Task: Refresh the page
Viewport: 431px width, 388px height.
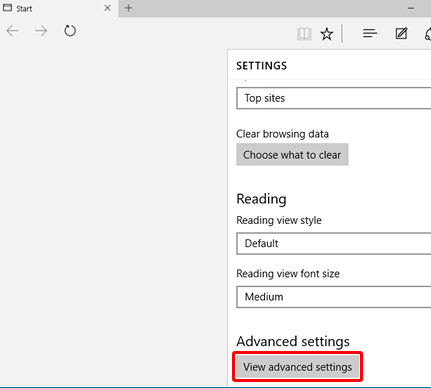Action: [x=70, y=31]
